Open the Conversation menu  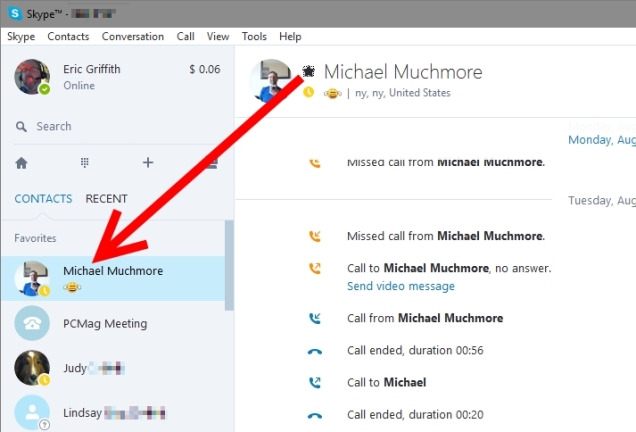tap(133, 37)
